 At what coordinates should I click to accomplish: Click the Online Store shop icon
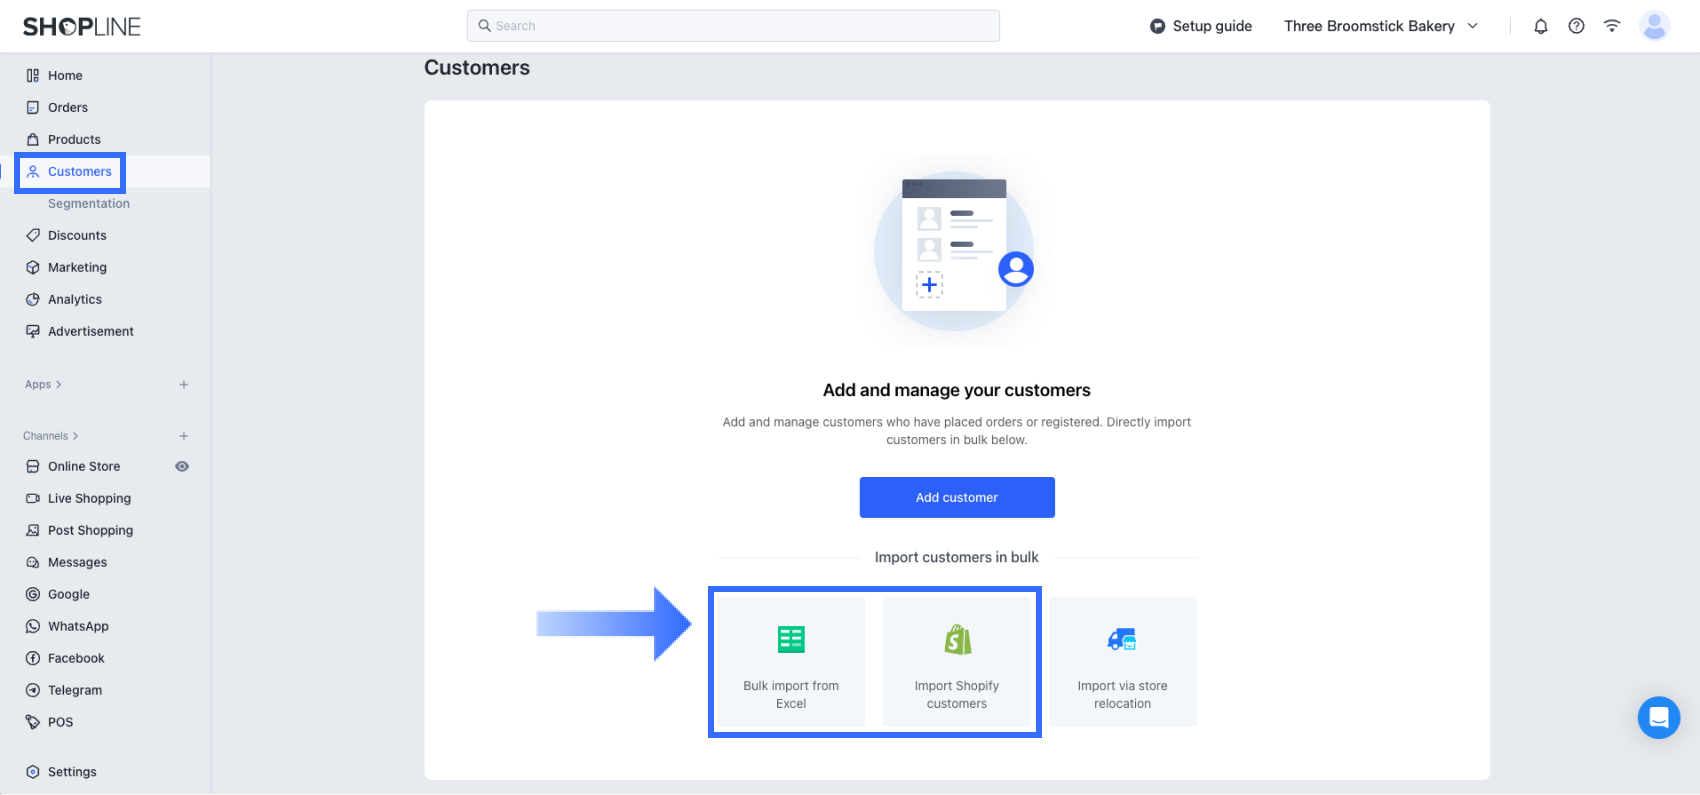click(x=33, y=466)
